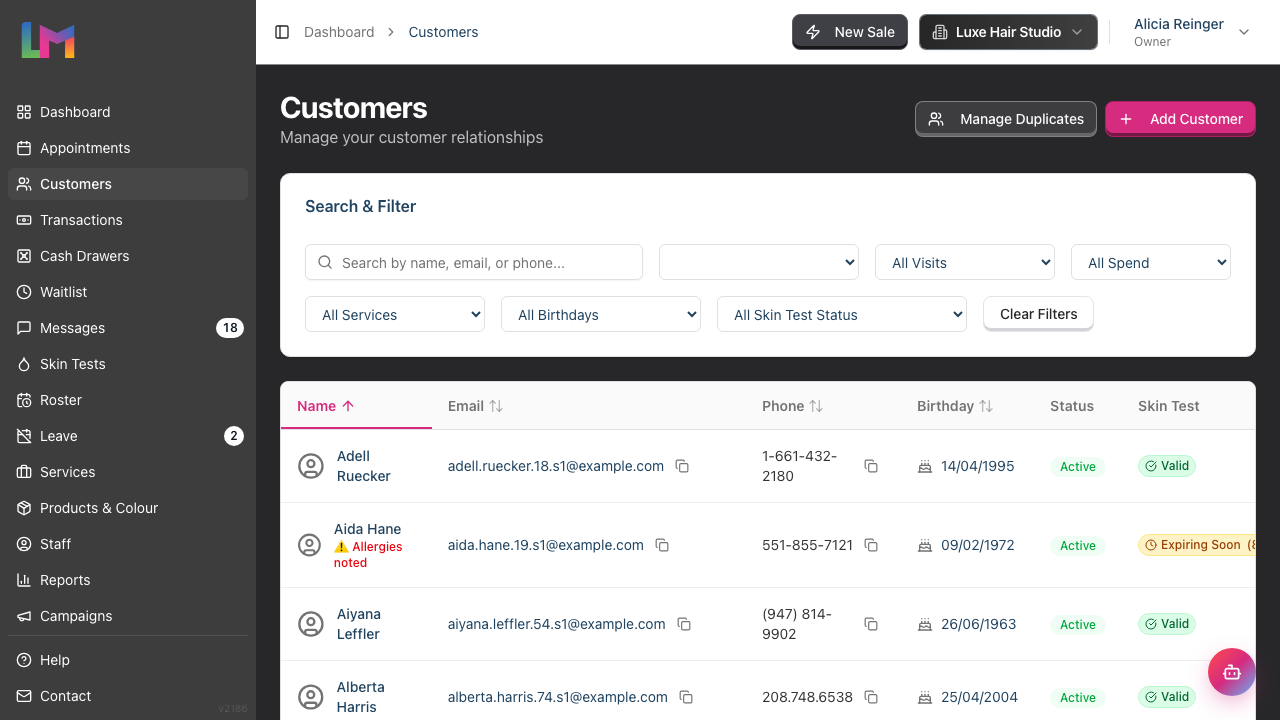Screen dimensions: 1280x720
Task: Copy phone number 551-855-7121
Action: pyautogui.click(x=871, y=545)
